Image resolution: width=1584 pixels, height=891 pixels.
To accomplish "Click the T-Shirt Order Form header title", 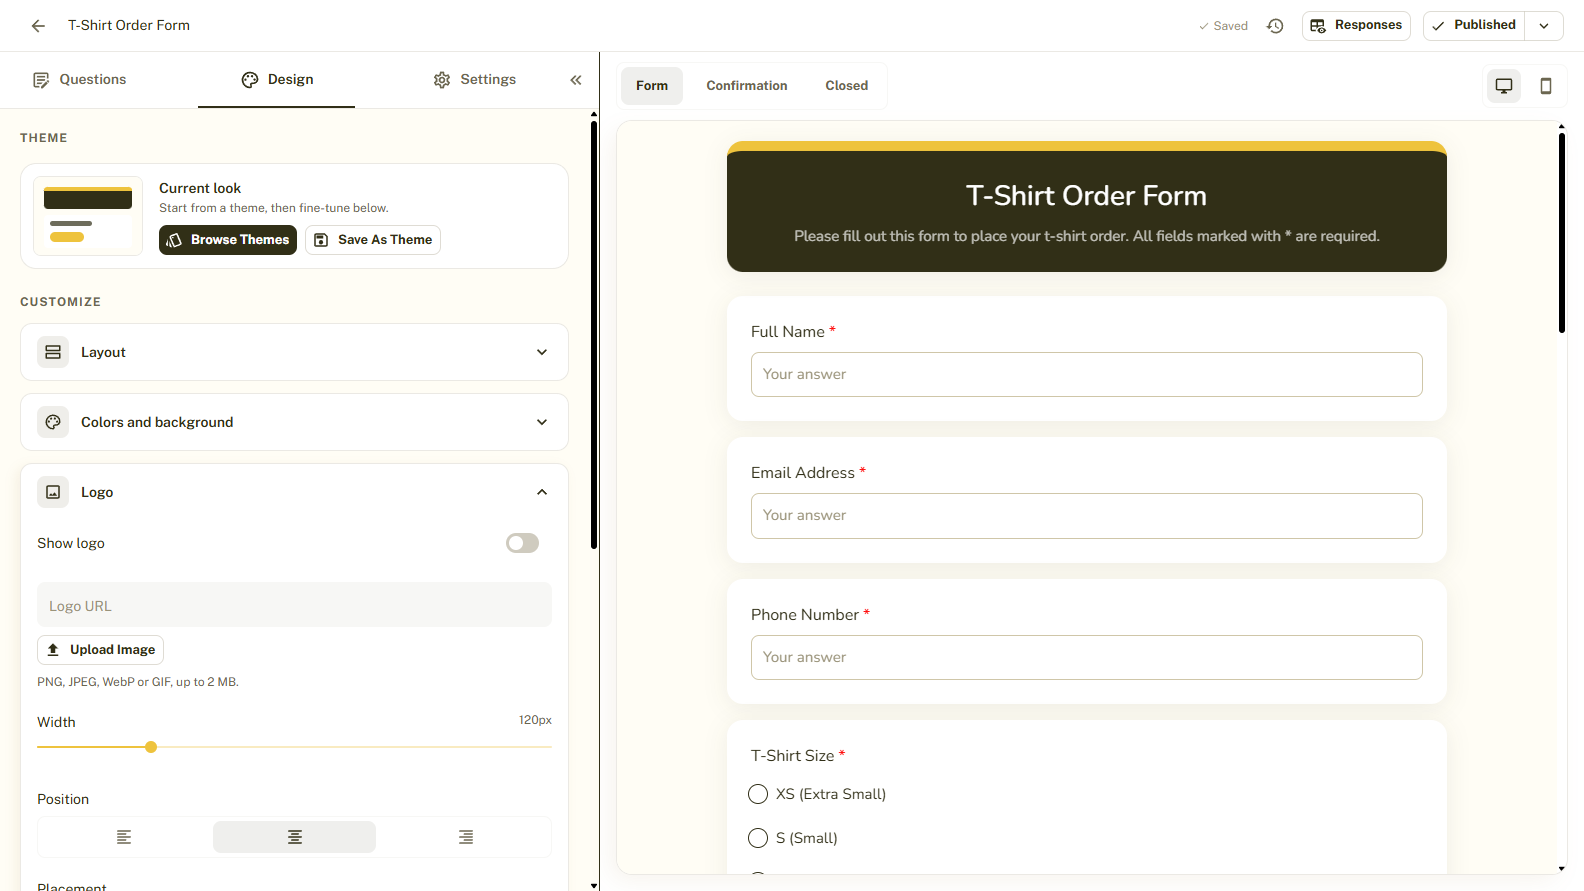I will click(1086, 196).
